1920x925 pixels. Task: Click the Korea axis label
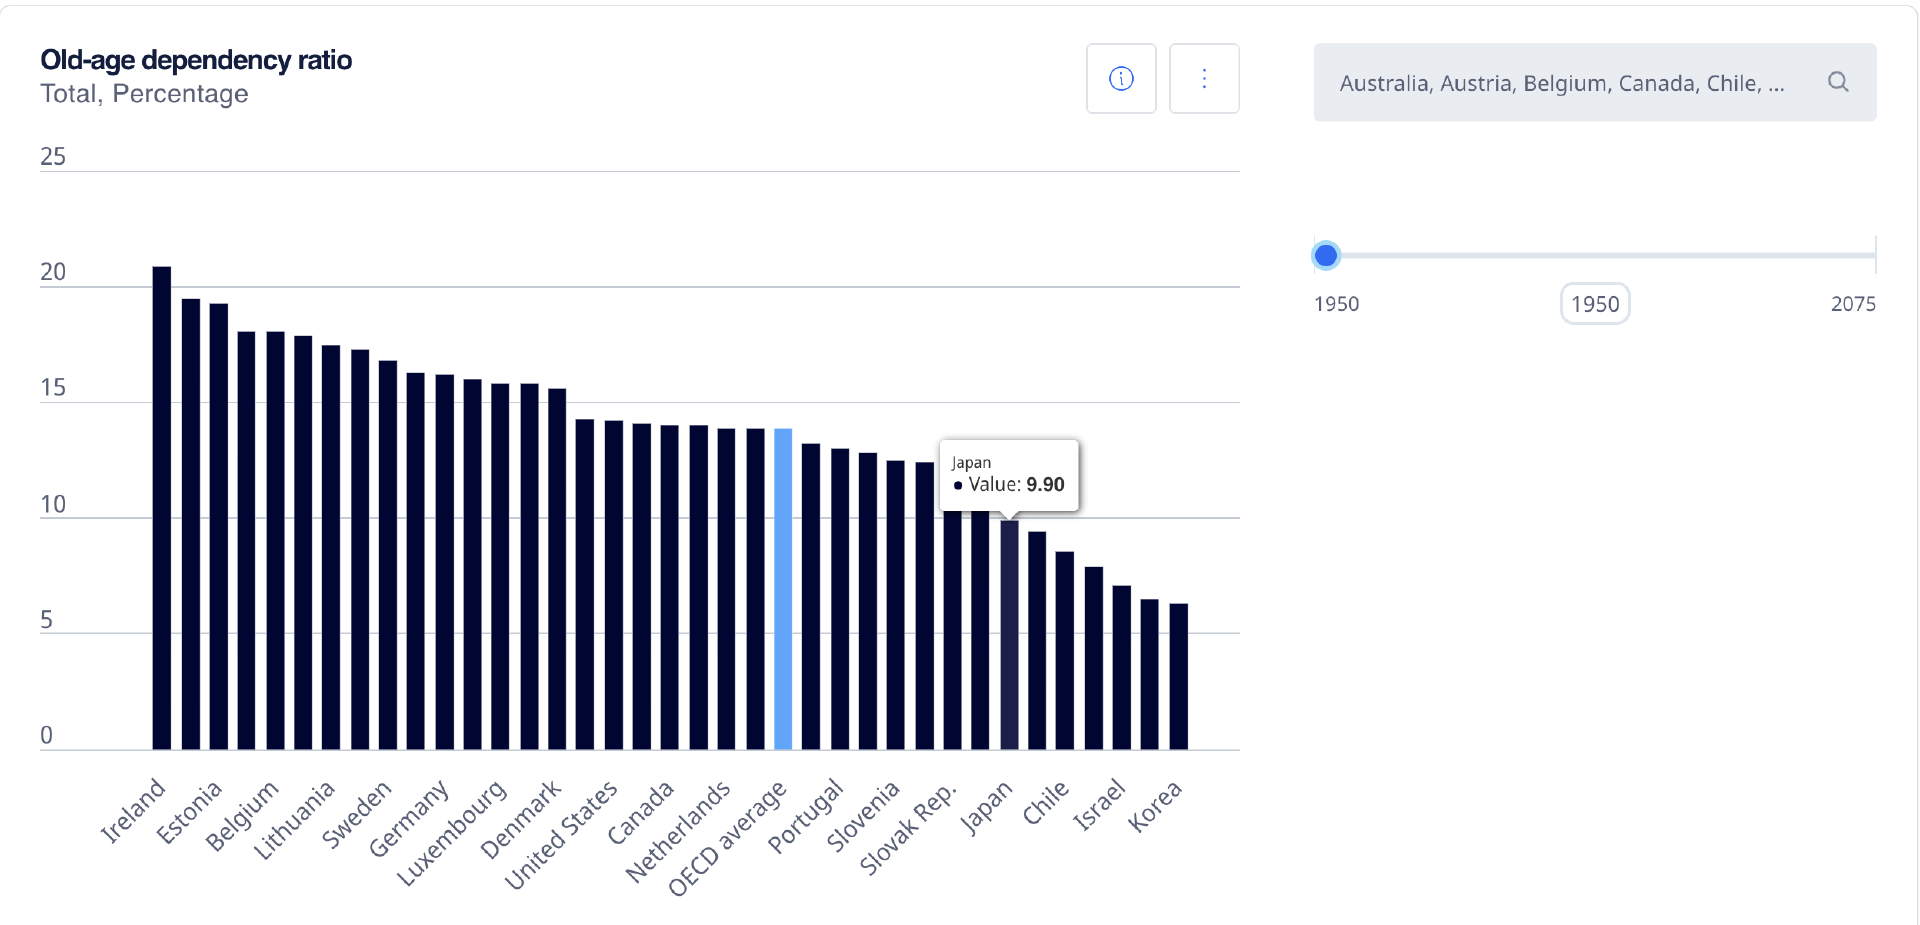[x=1156, y=806]
